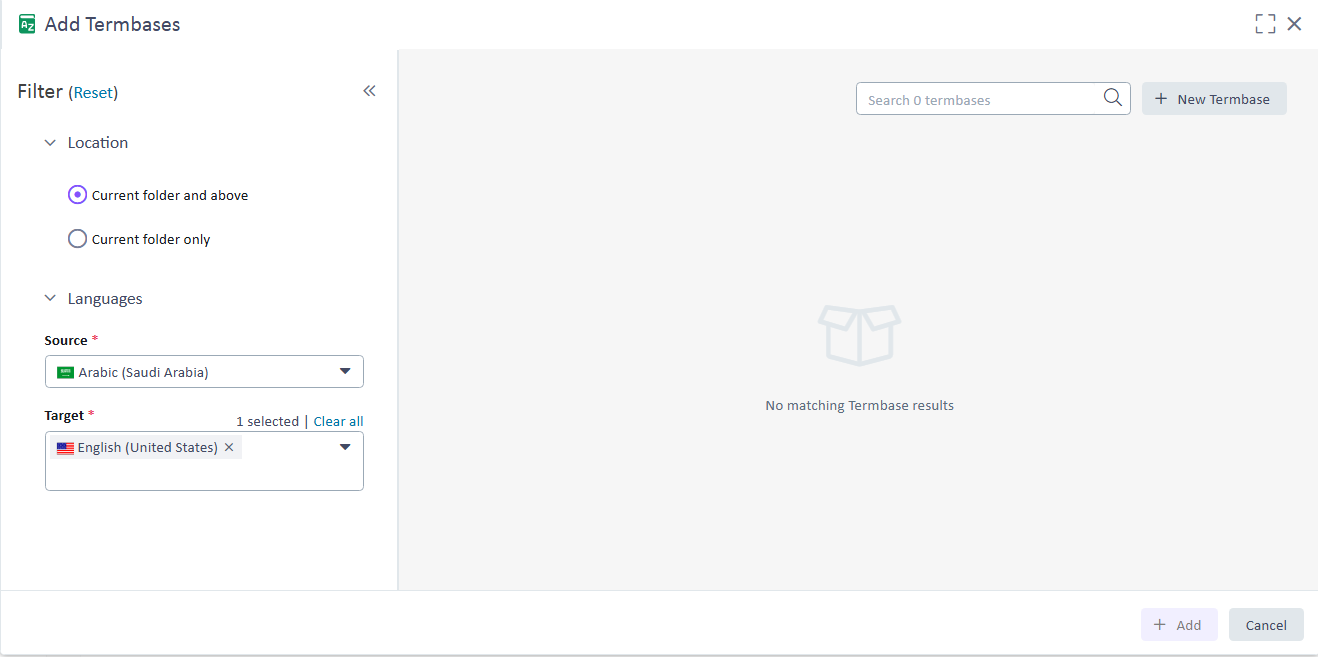The width and height of the screenshot is (1318, 657).
Task: Open the Source language dropdown arrow
Action: [x=345, y=371]
